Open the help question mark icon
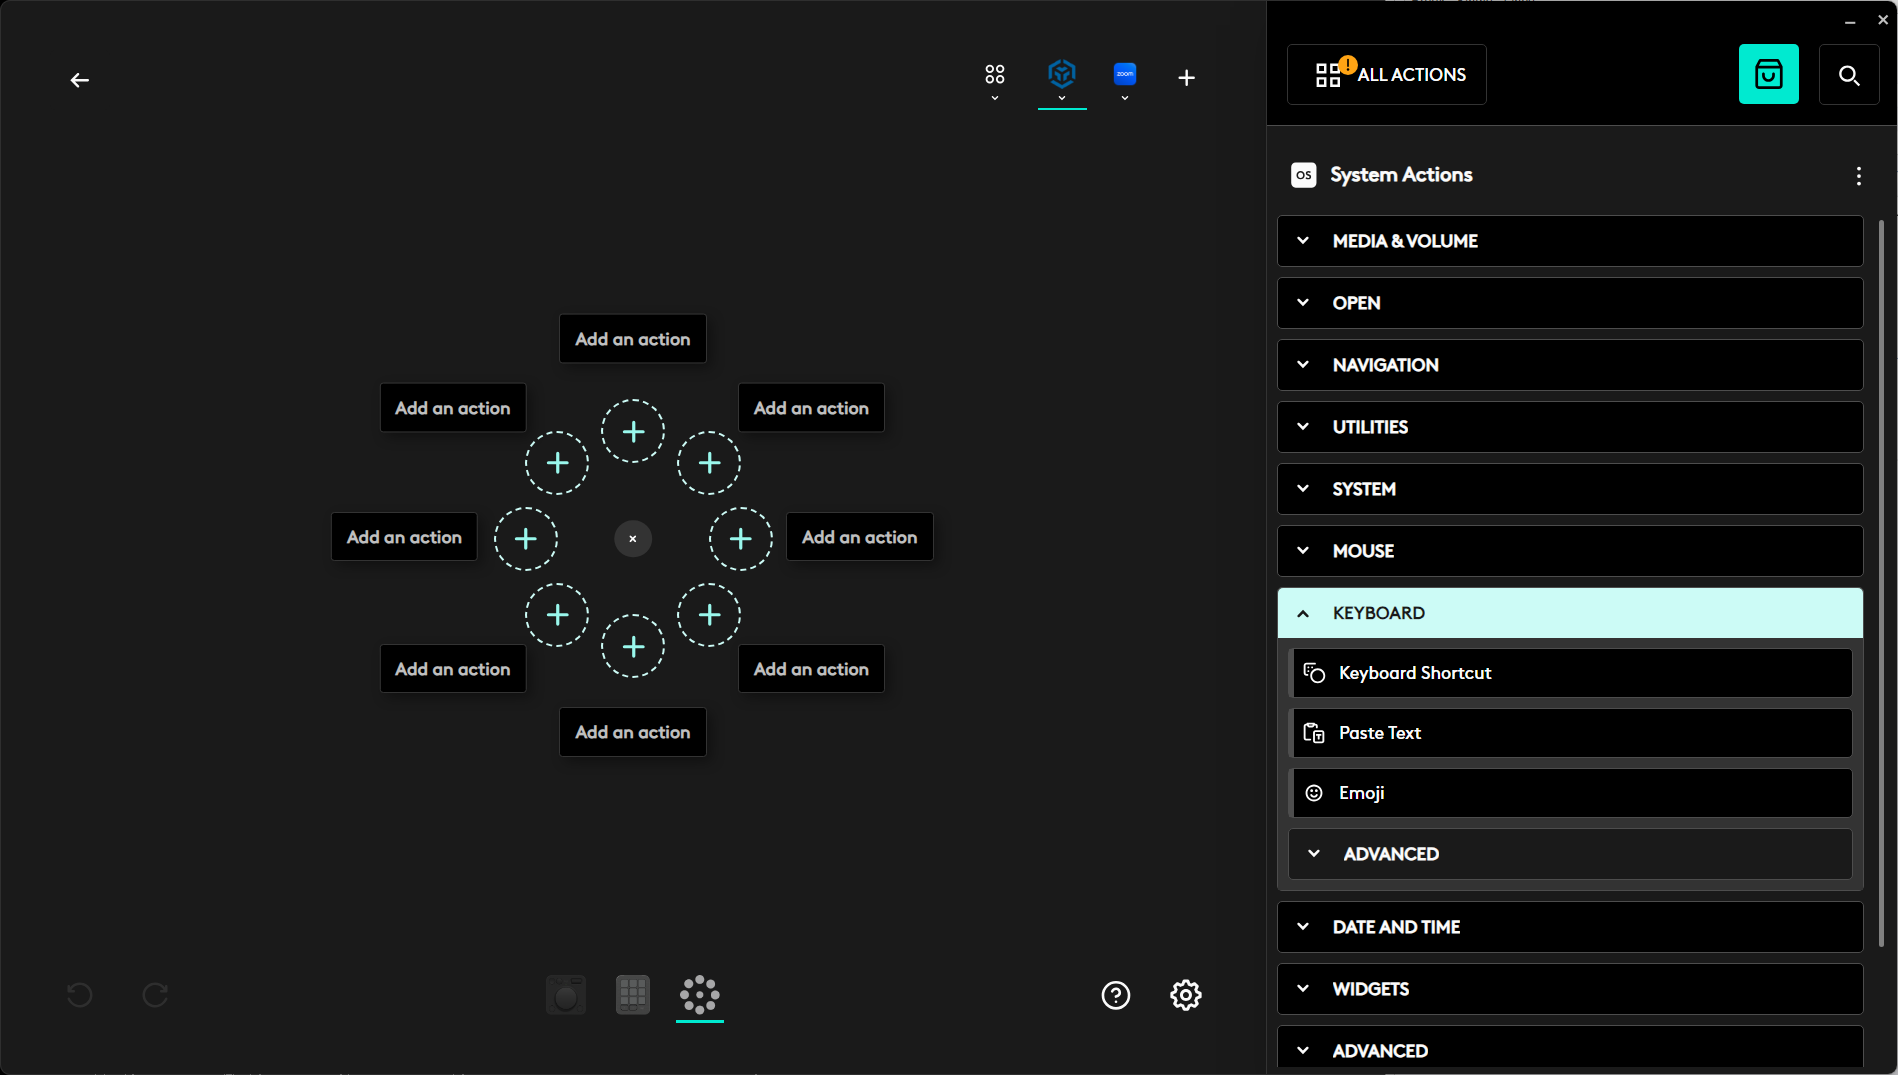Image resolution: width=1898 pixels, height=1075 pixels. click(x=1115, y=995)
